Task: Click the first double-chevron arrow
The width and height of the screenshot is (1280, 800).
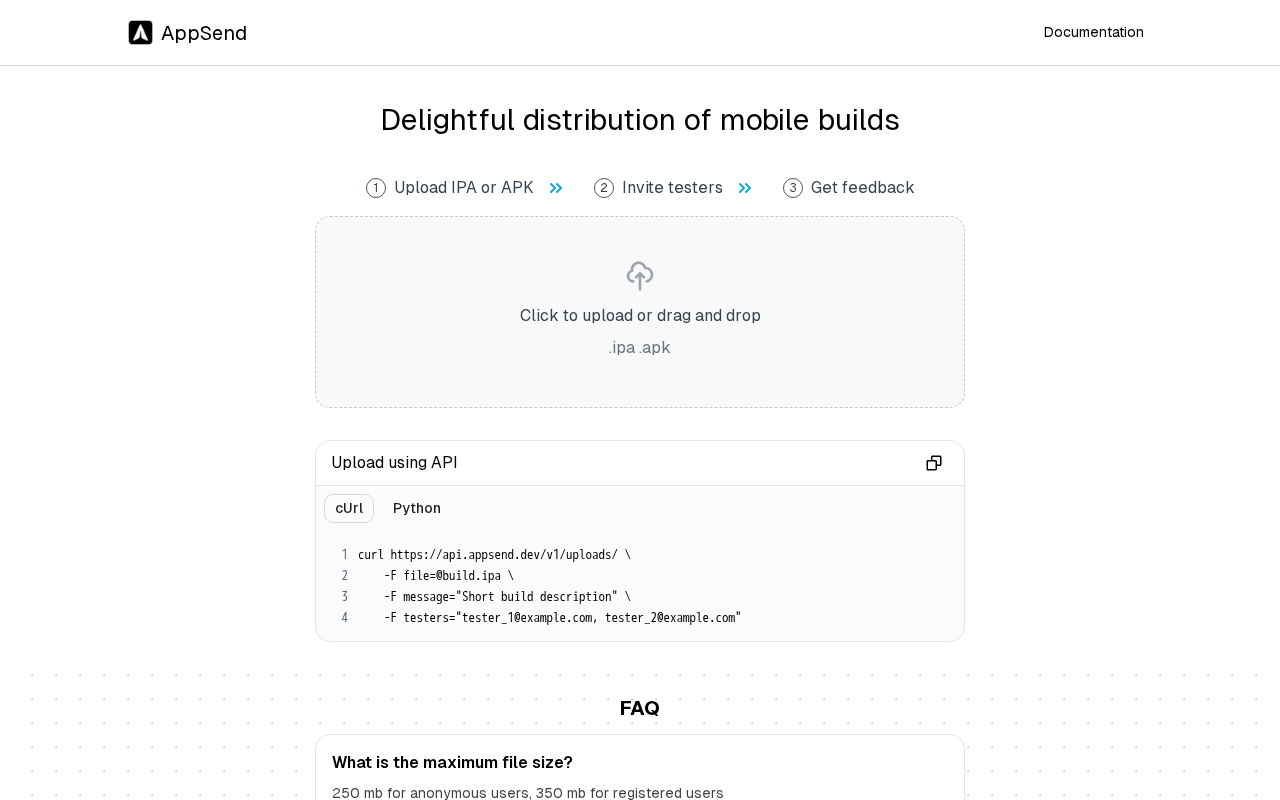Action: tap(556, 188)
